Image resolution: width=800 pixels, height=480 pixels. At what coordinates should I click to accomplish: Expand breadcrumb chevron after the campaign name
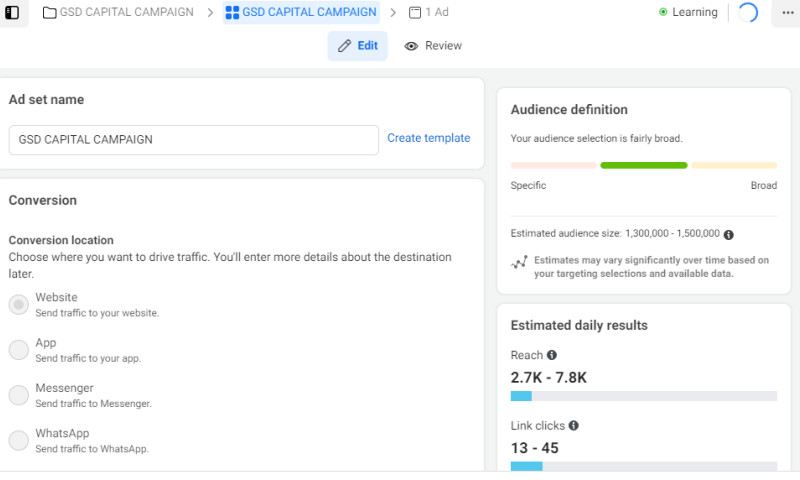(210, 13)
